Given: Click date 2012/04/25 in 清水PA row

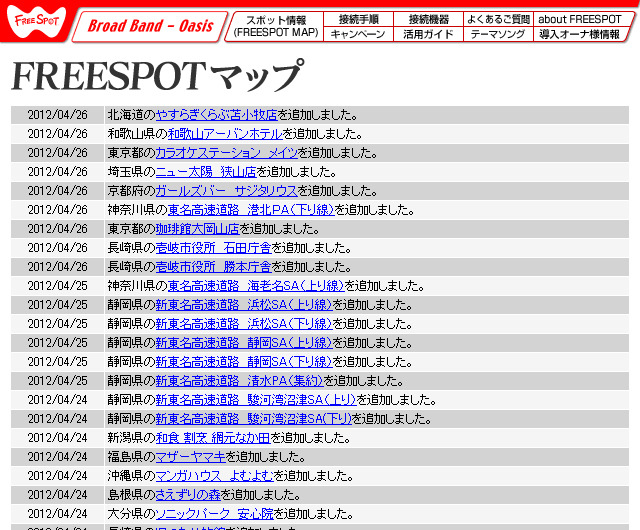Looking at the screenshot, I should pos(58,381).
